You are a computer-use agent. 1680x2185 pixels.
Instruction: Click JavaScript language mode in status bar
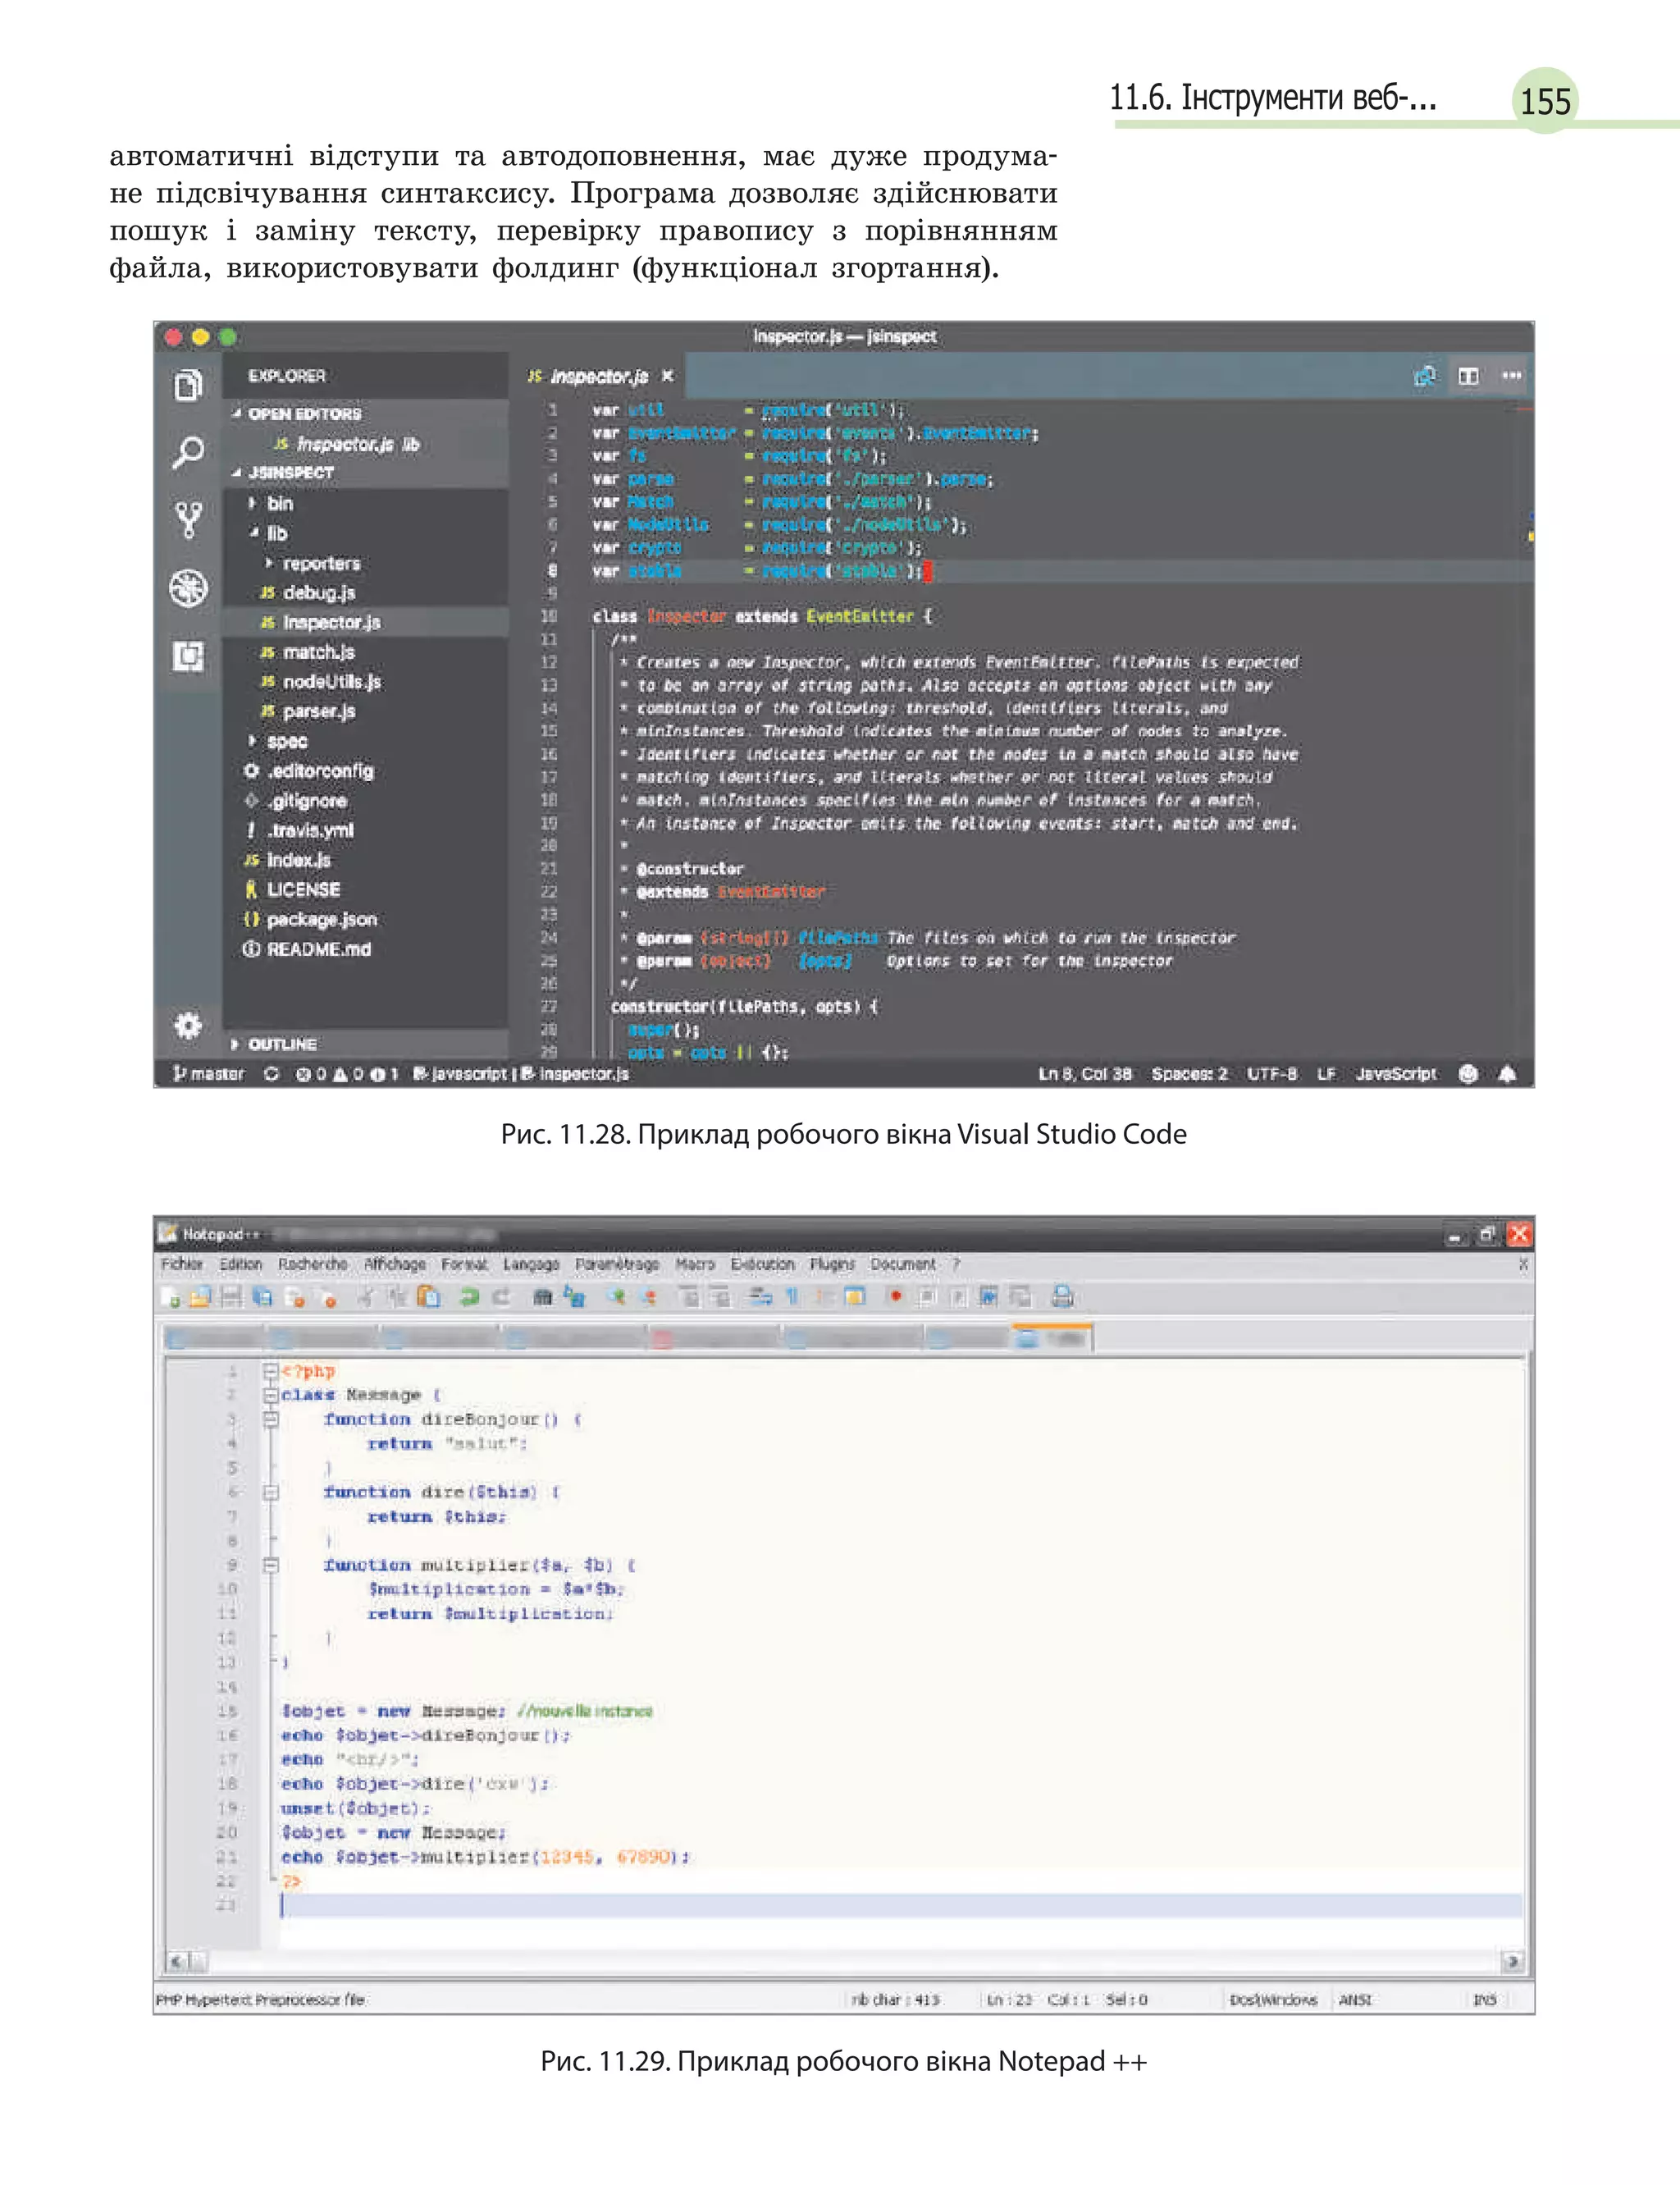1395,1074
